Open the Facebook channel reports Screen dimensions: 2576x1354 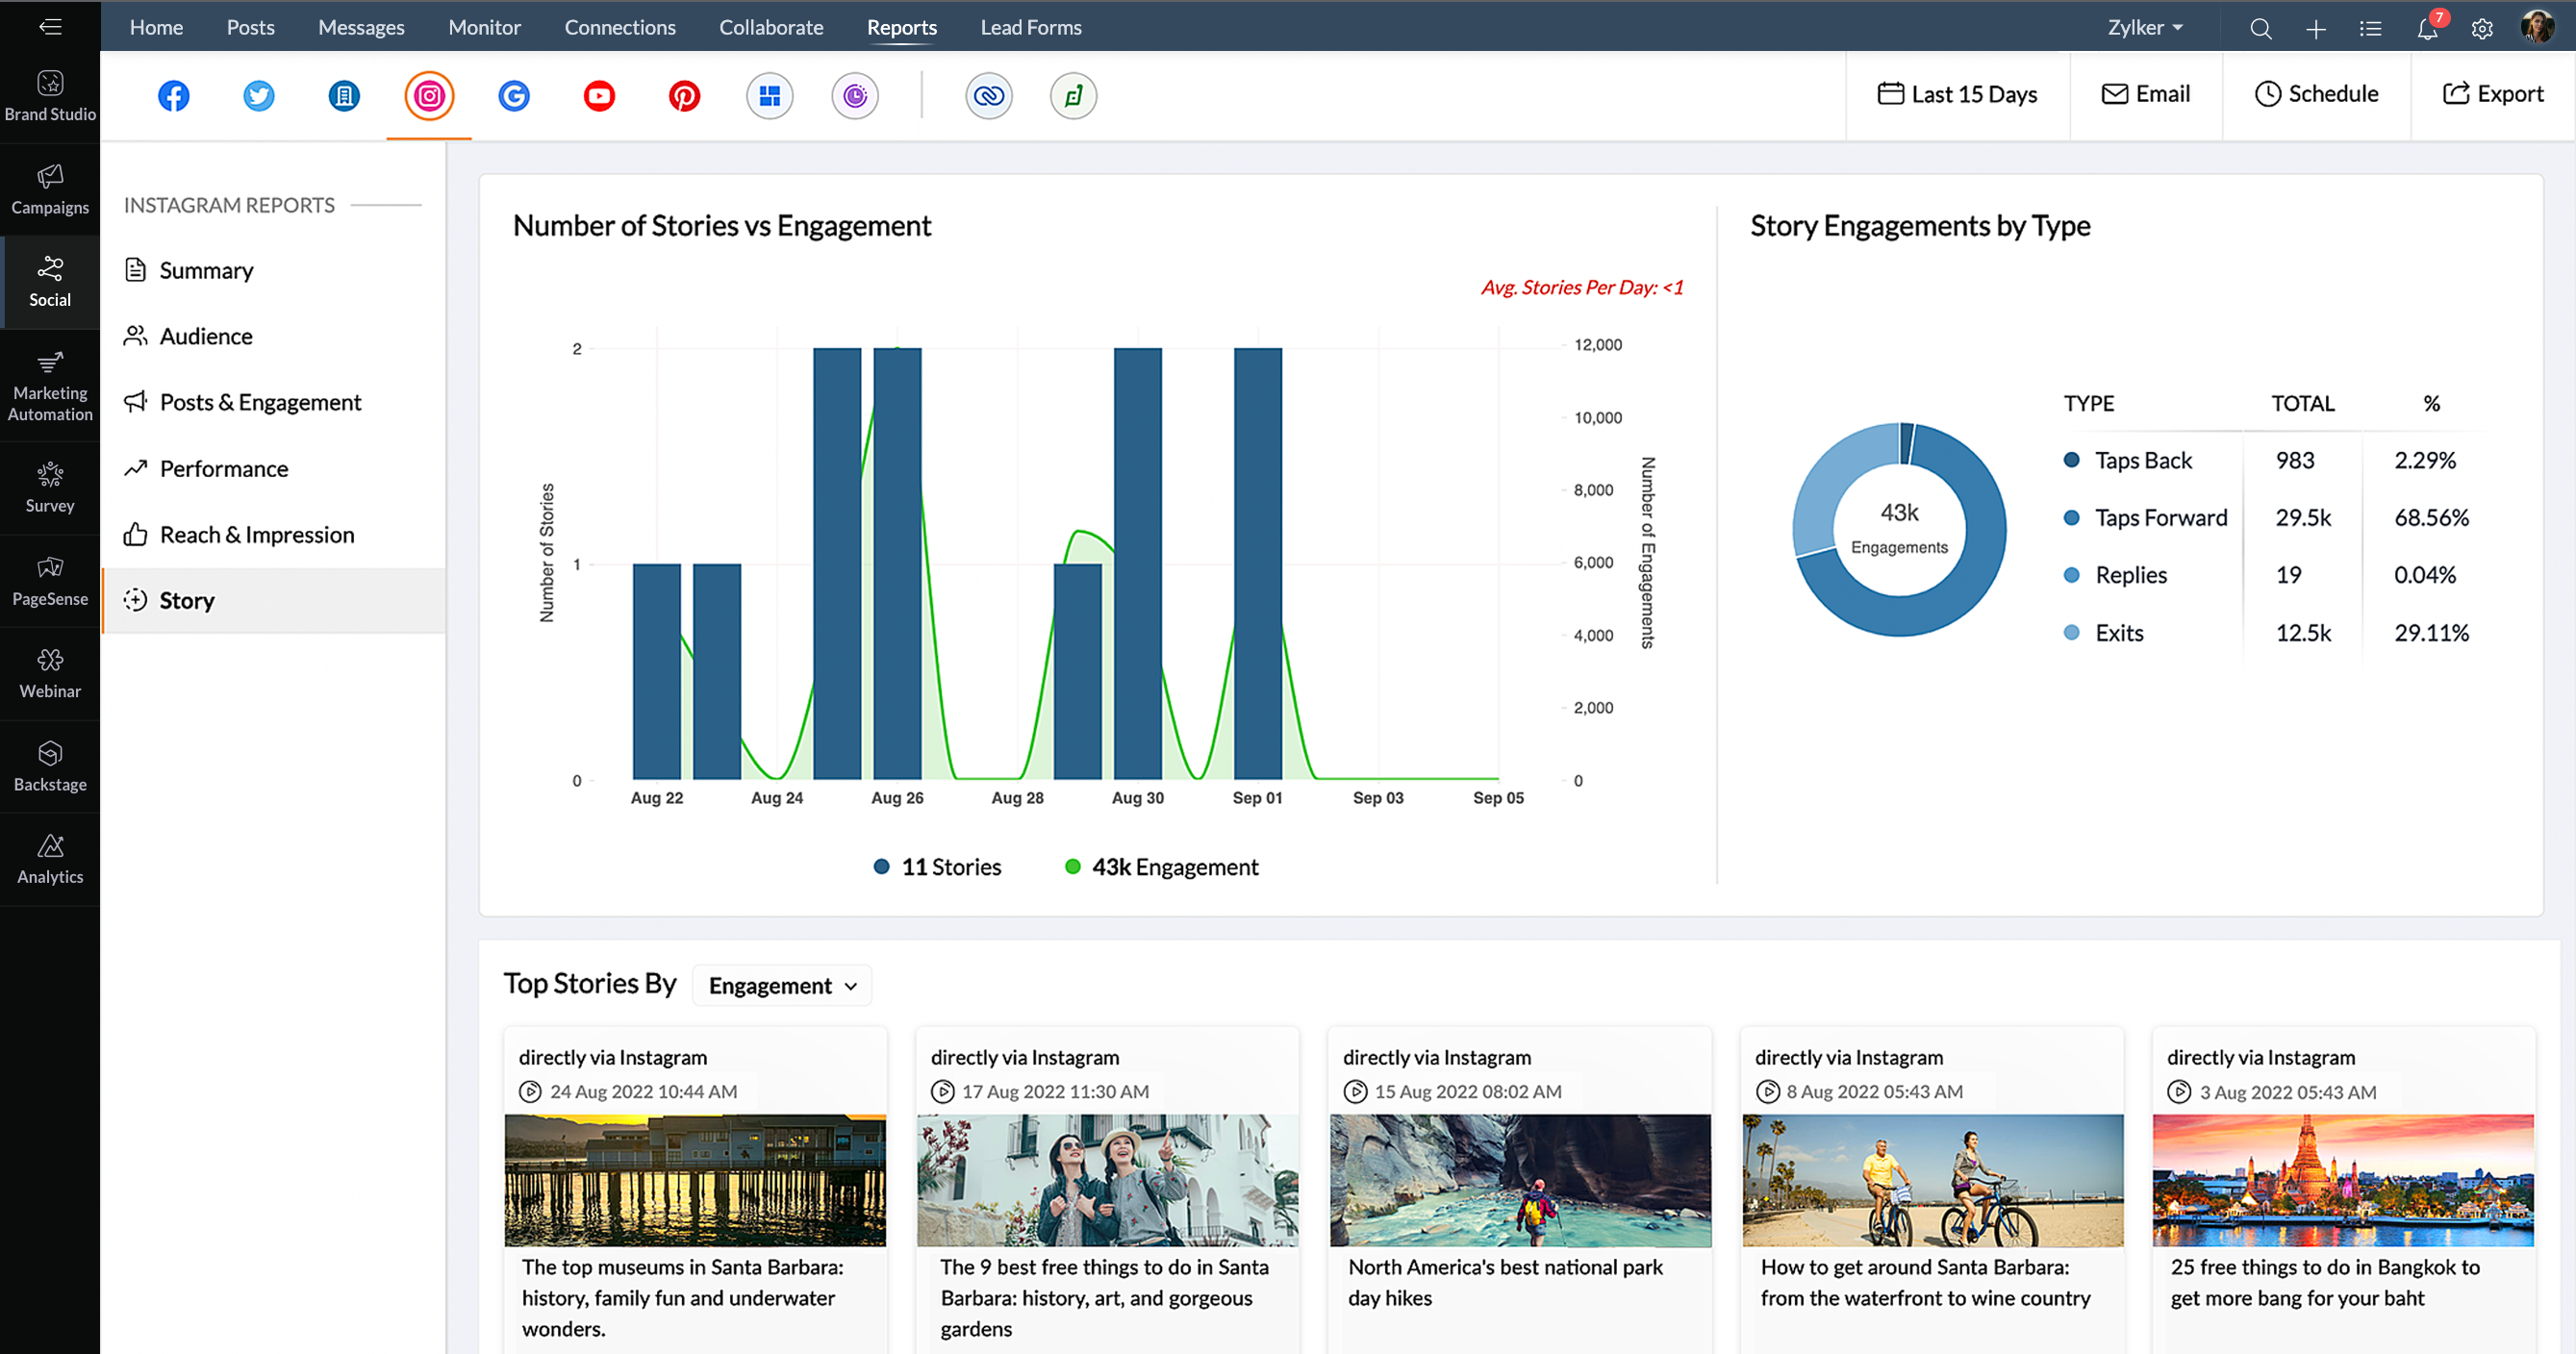[x=173, y=96]
